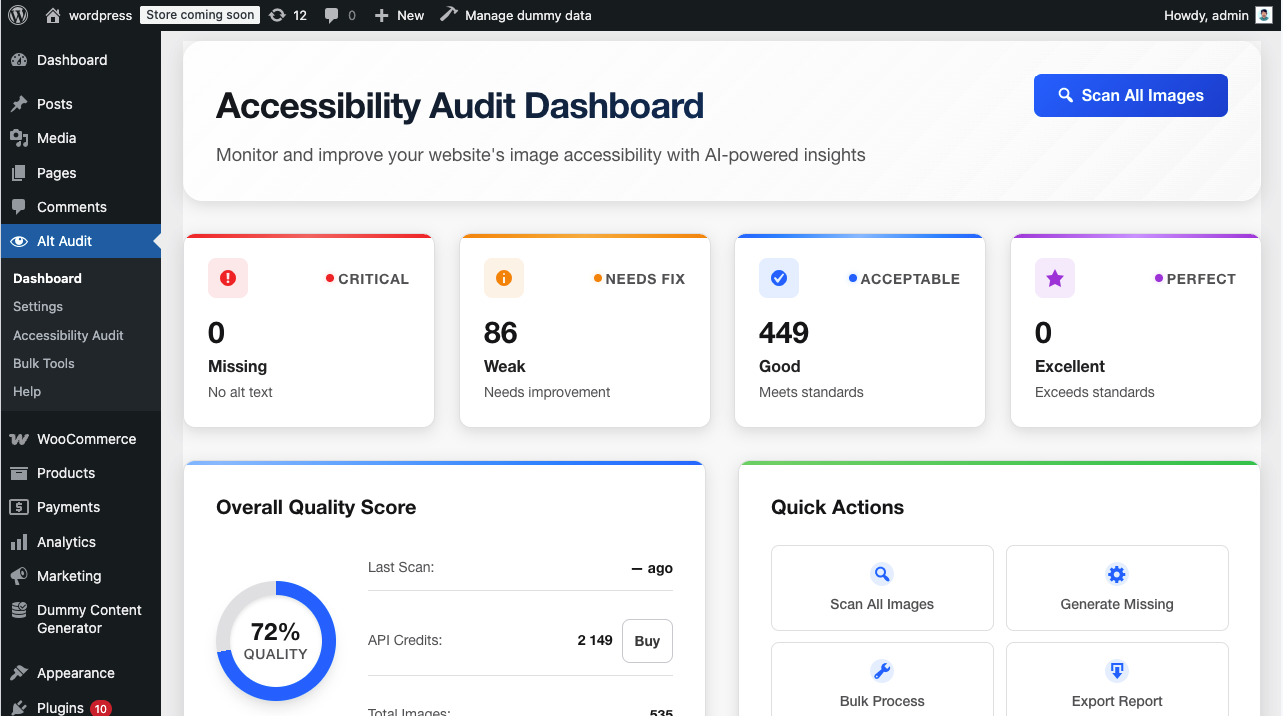Image resolution: width=1283 pixels, height=716 pixels.
Task: Open the Bulk Process quick action
Action: click(x=882, y=685)
